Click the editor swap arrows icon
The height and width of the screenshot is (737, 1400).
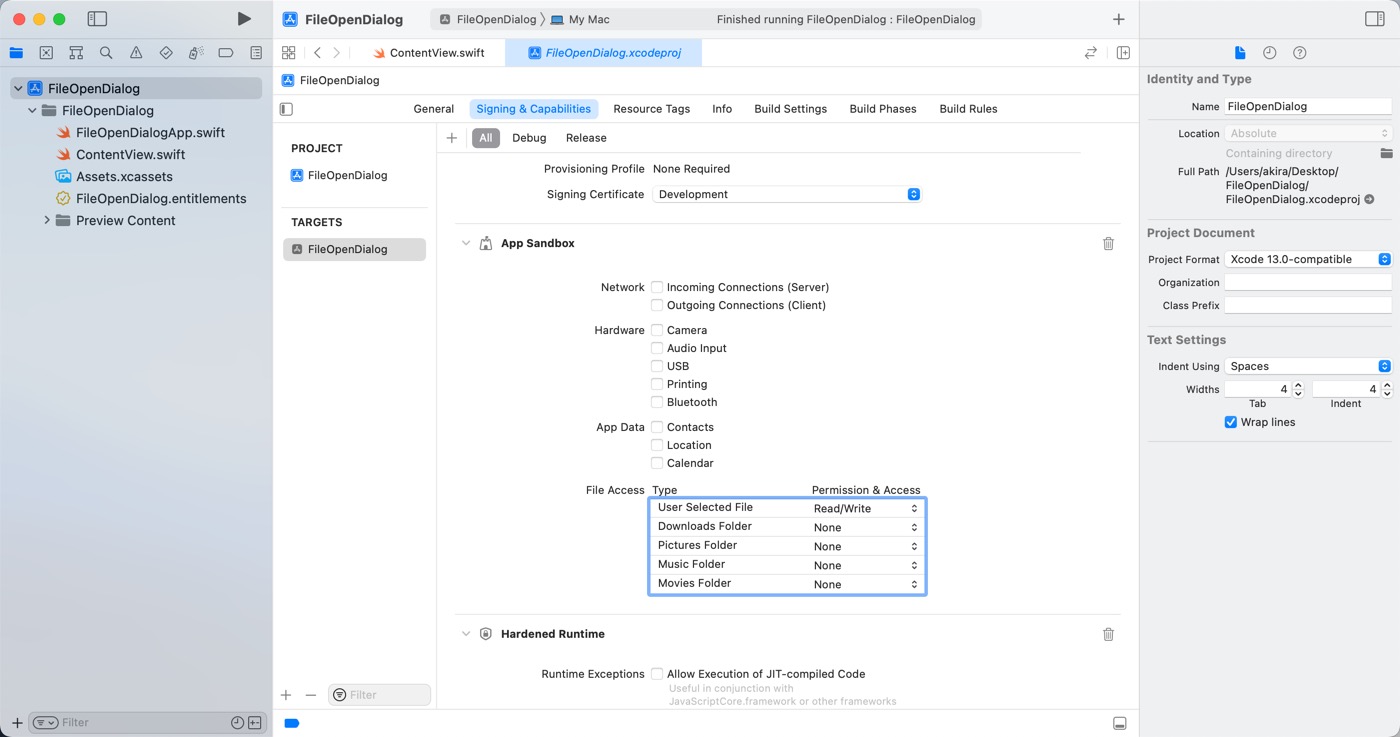[x=1091, y=53]
